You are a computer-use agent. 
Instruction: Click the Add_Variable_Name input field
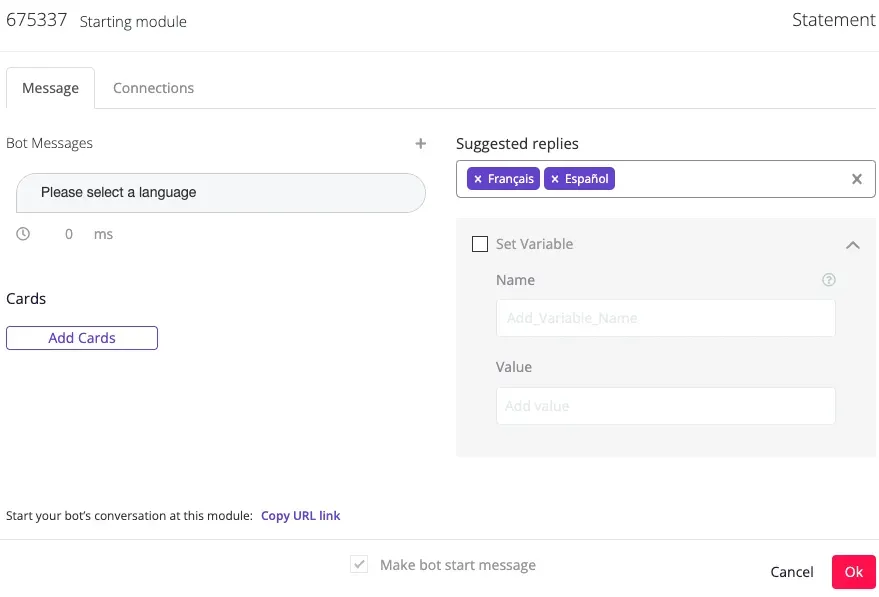click(x=665, y=317)
